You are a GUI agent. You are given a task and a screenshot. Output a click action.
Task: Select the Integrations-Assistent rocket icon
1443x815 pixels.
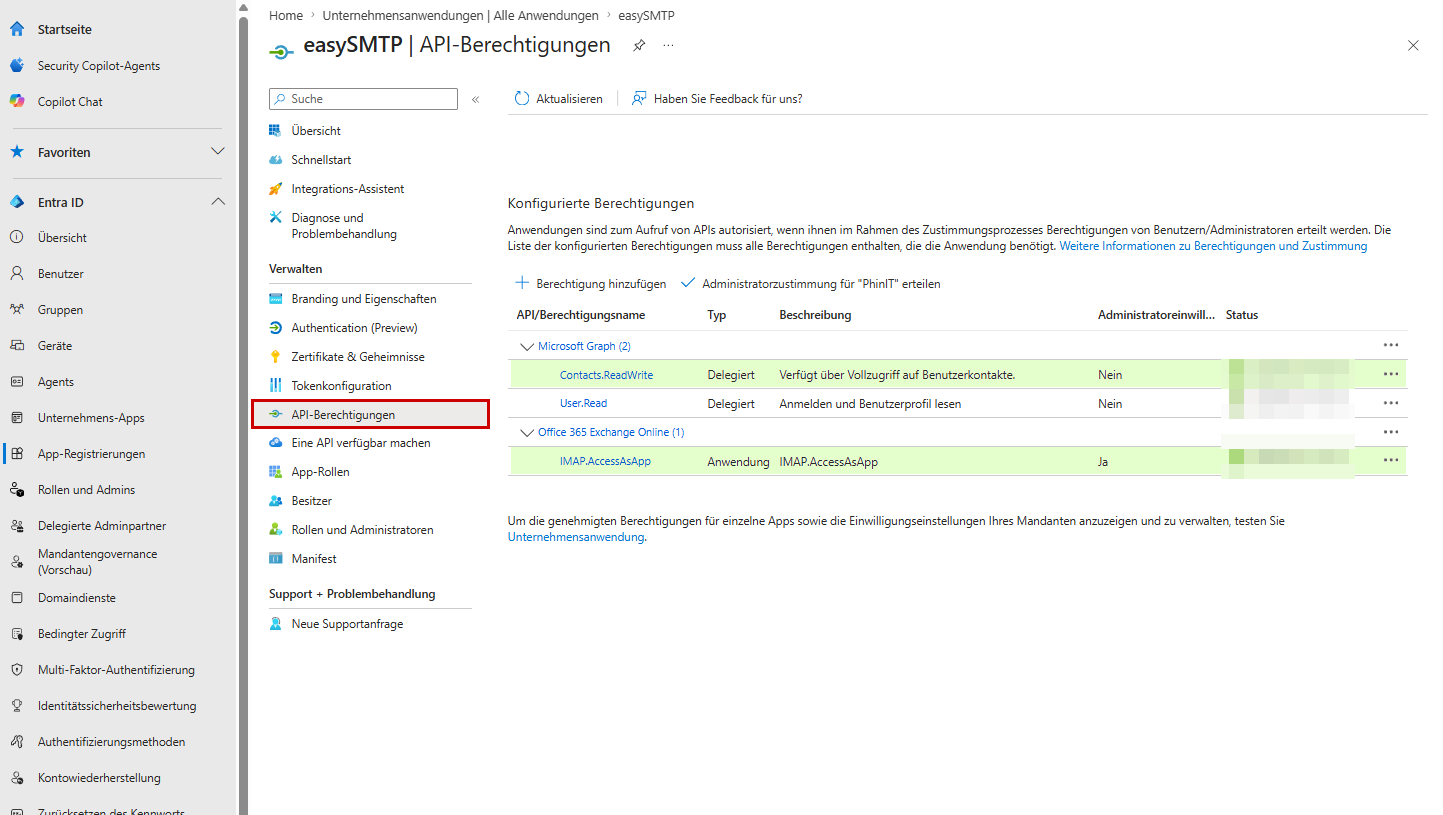pyautogui.click(x=276, y=189)
